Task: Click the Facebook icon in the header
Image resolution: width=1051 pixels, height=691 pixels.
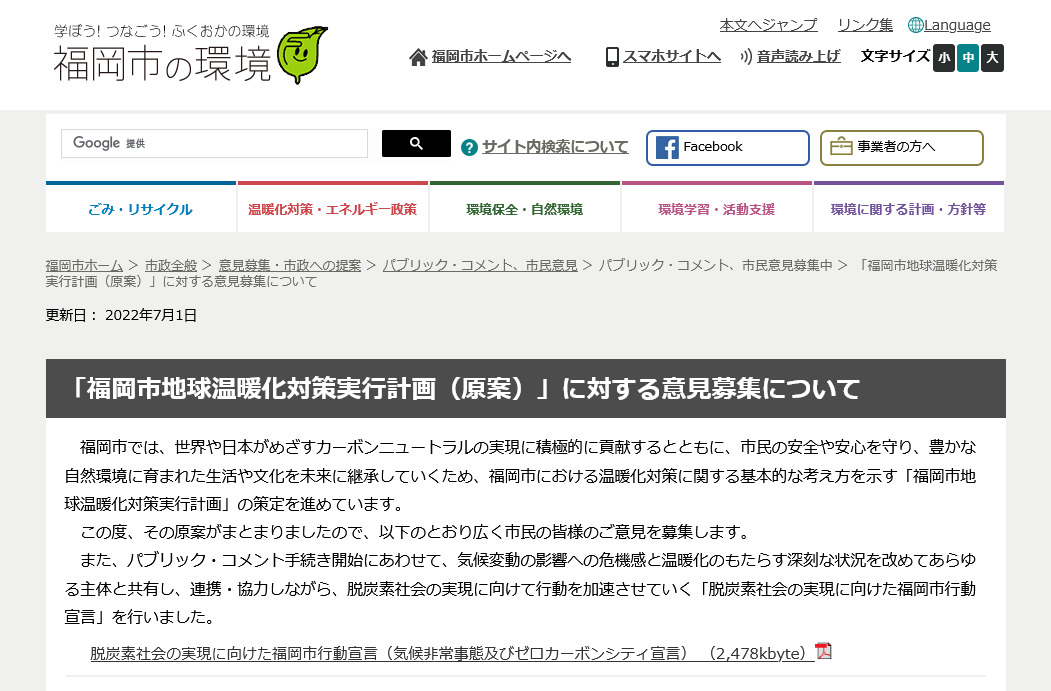Action: [x=668, y=147]
